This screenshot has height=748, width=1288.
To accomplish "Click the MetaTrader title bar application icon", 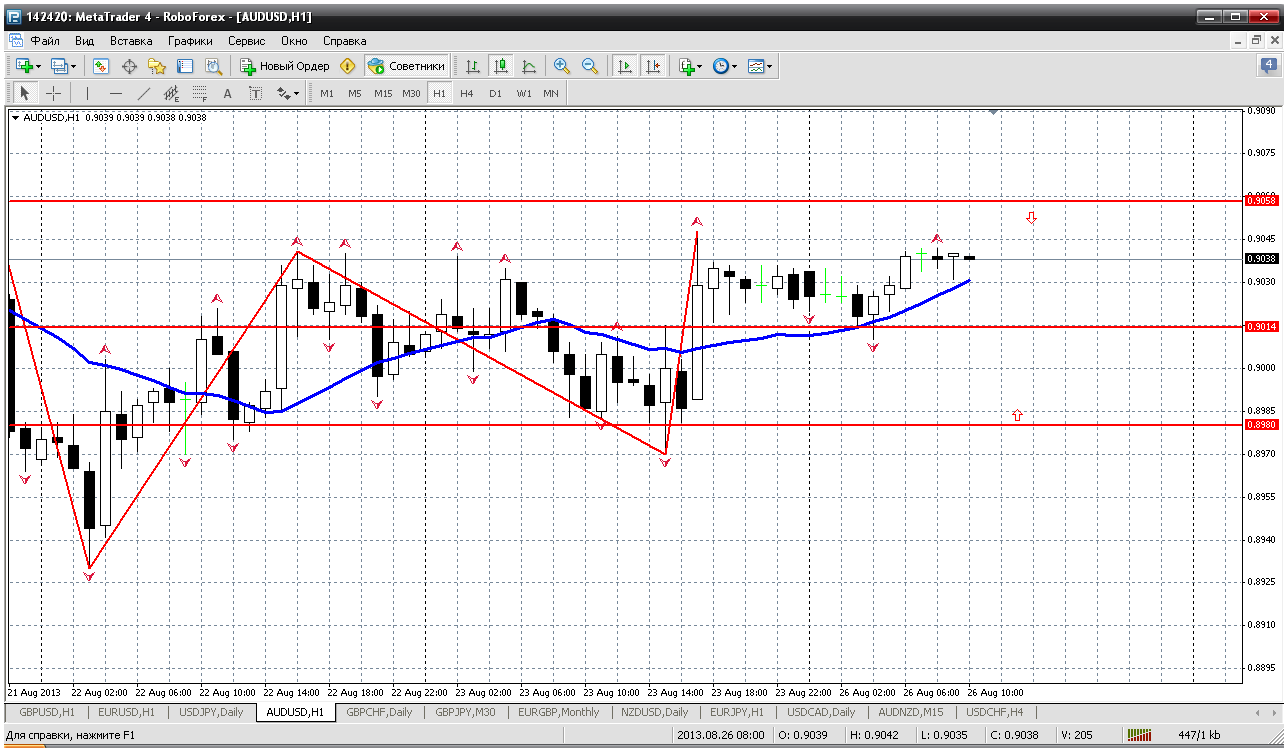I will coord(13,16).
